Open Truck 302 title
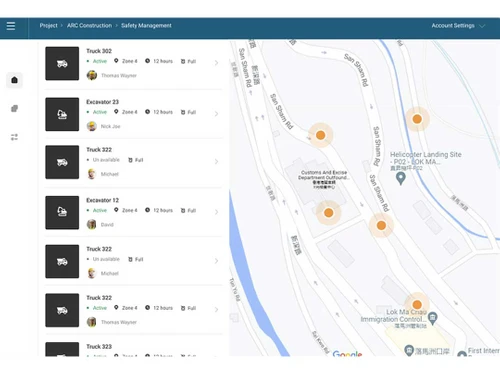 [99, 51]
